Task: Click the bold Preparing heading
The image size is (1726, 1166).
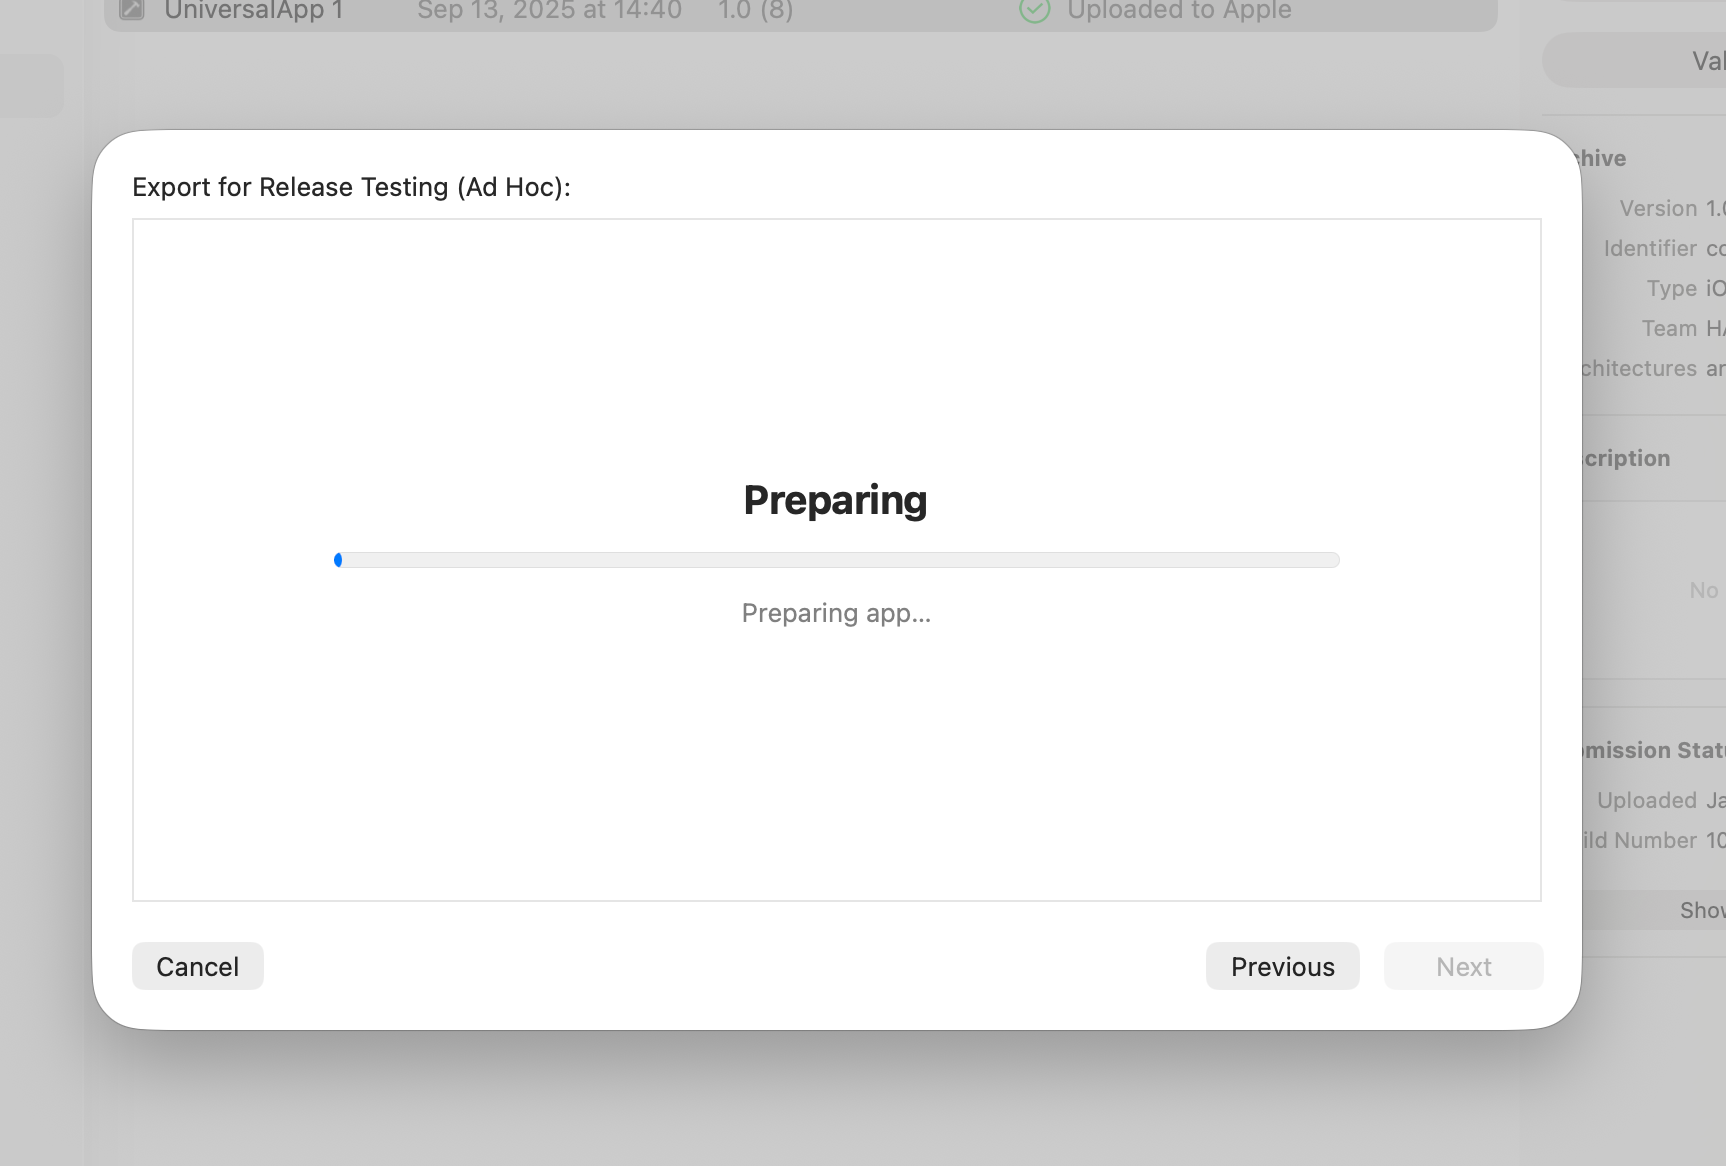Action: point(835,500)
